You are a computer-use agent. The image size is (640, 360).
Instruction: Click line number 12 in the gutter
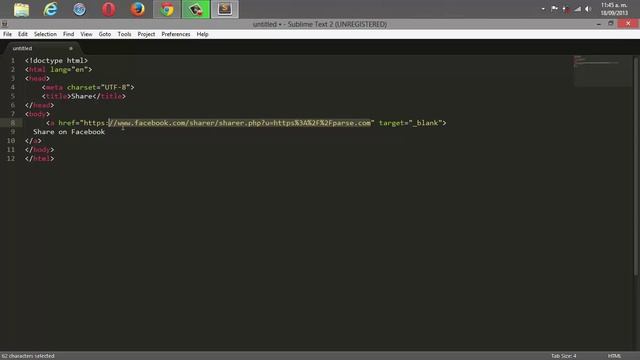click(x=11, y=158)
